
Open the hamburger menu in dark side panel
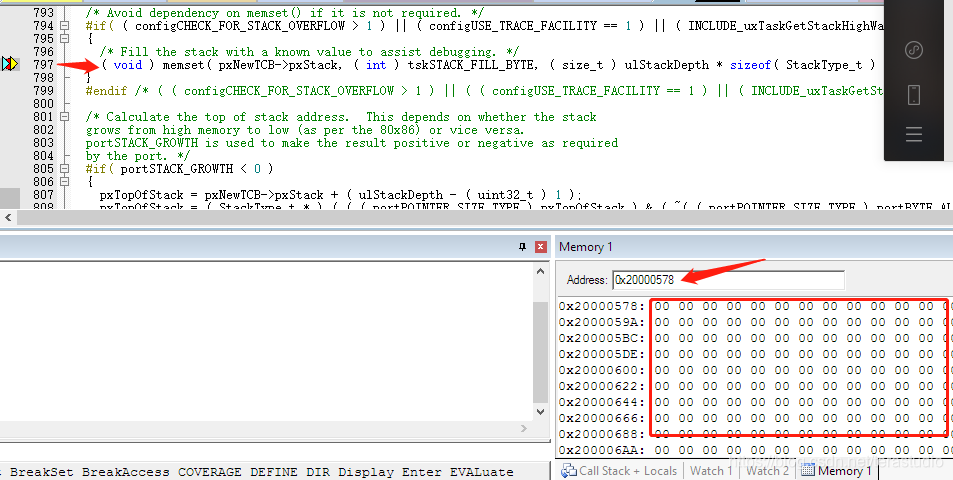[x=914, y=134]
